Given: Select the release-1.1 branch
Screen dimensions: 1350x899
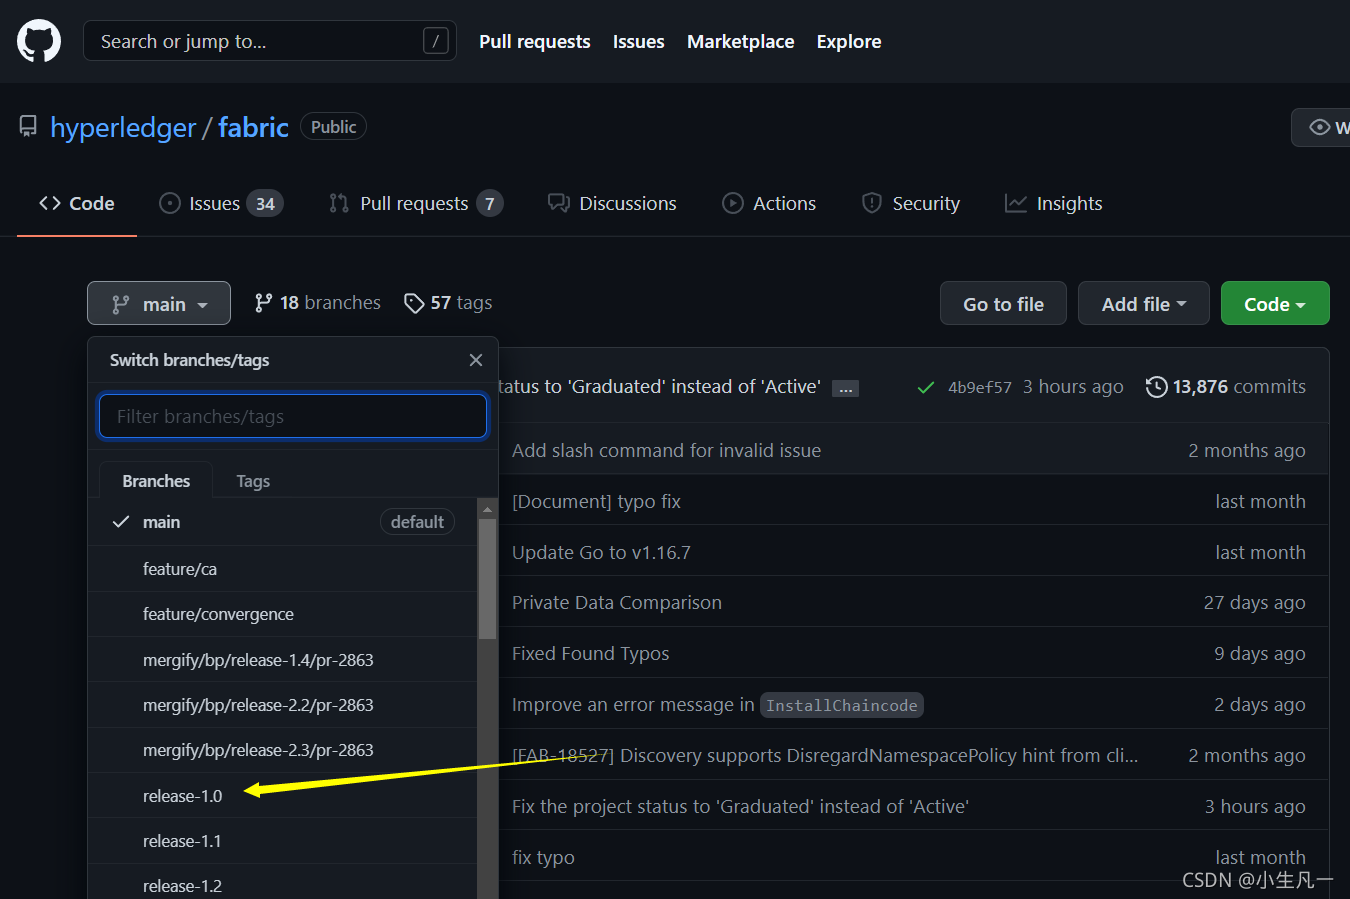Looking at the screenshot, I should [283, 841].
